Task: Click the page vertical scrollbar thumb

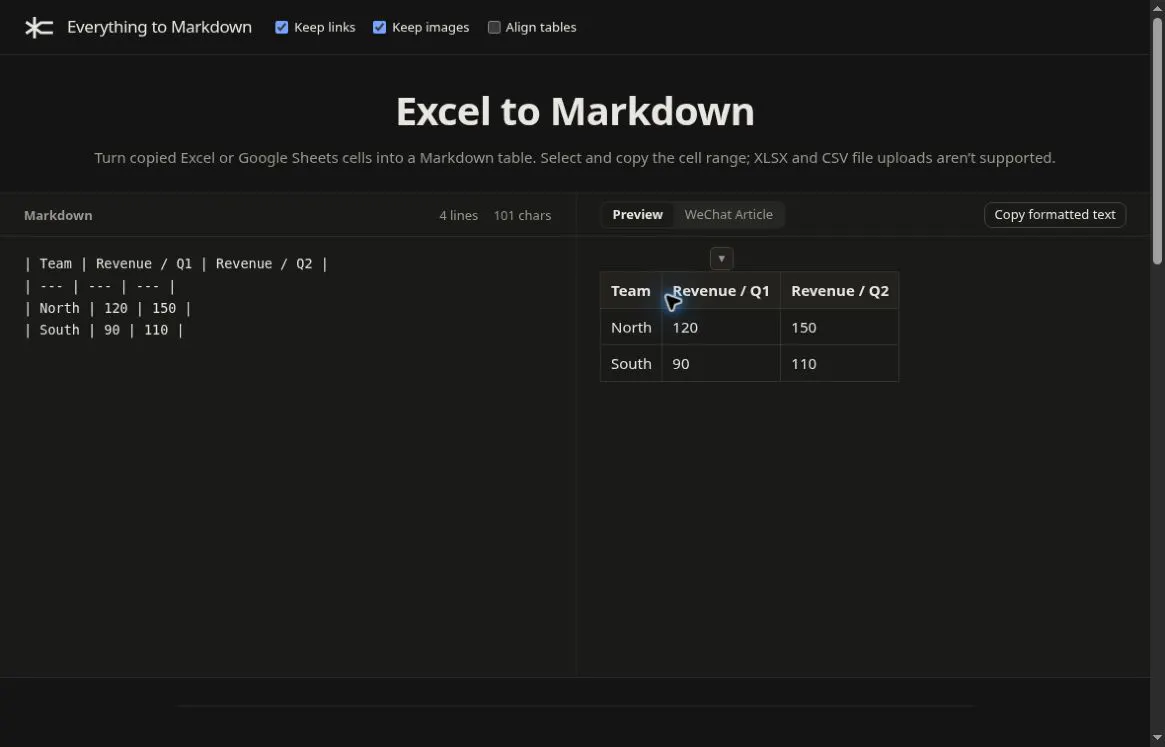Action: click(1158, 141)
